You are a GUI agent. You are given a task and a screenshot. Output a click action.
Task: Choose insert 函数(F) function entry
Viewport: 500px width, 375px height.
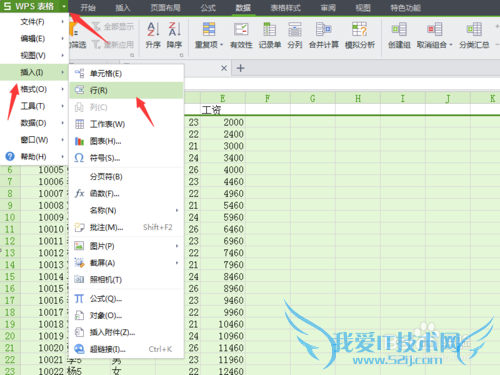pyautogui.click(x=127, y=193)
